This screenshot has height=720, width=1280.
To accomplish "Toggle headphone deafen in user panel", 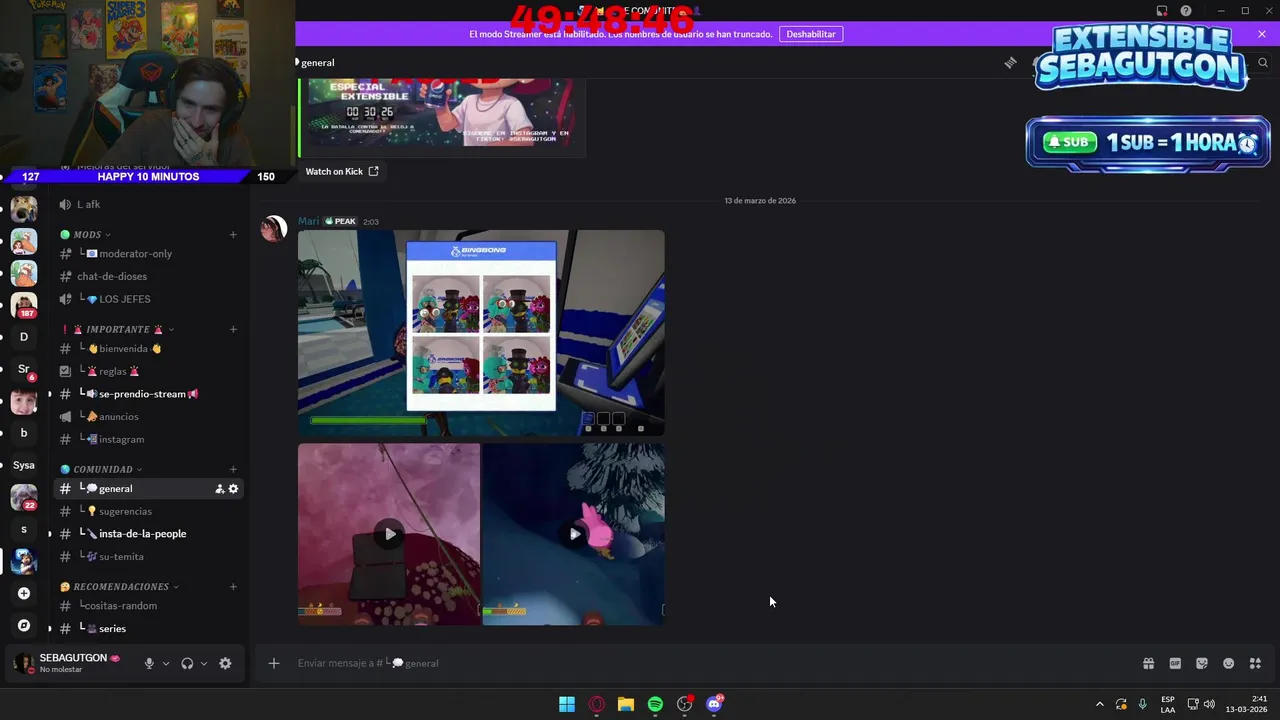I will tap(187, 663).
